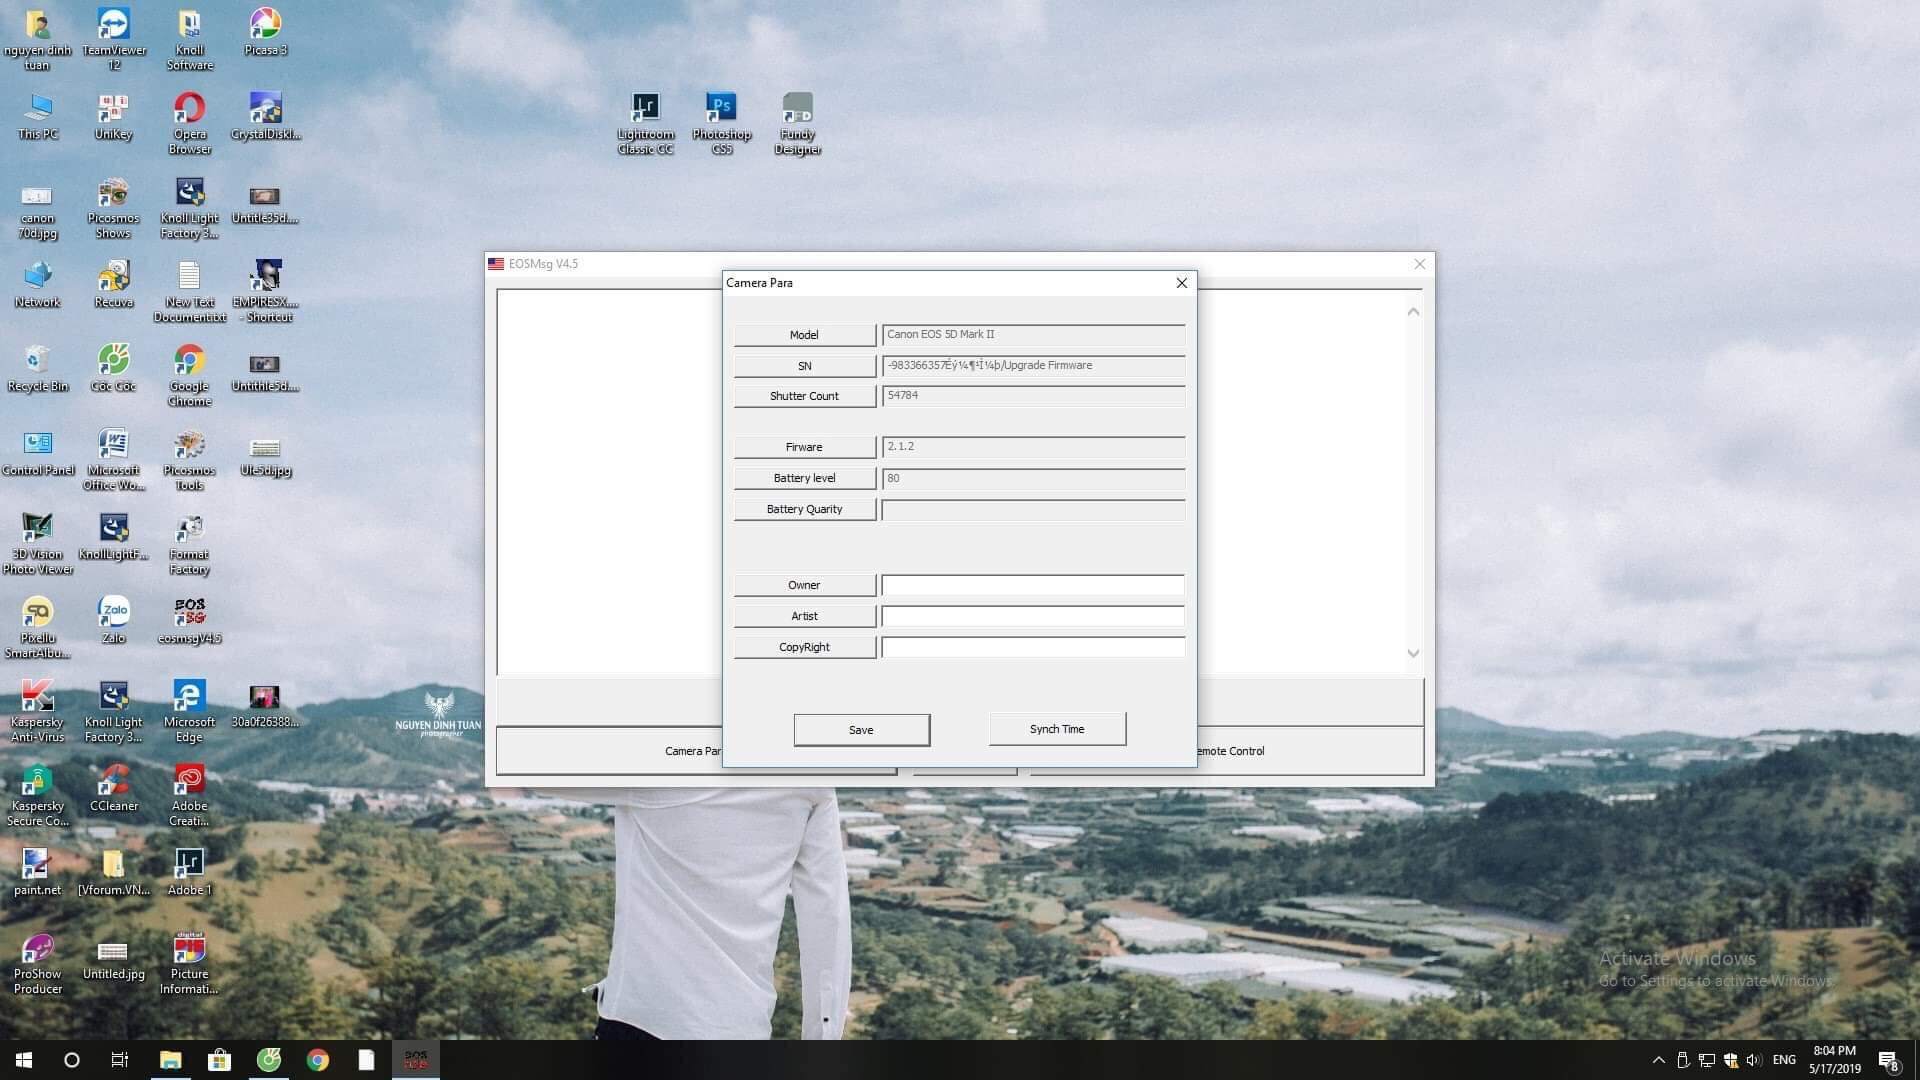Open Format Factory desktop icon
This screenshot has width=1920, height=1080.
[189, 528]
